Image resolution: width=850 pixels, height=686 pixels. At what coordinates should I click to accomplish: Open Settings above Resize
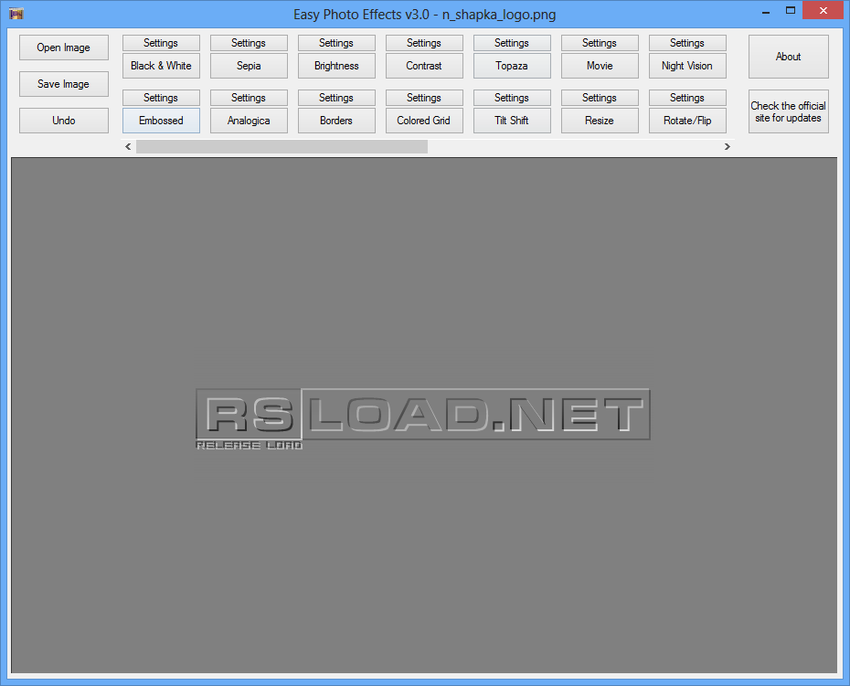600,98
